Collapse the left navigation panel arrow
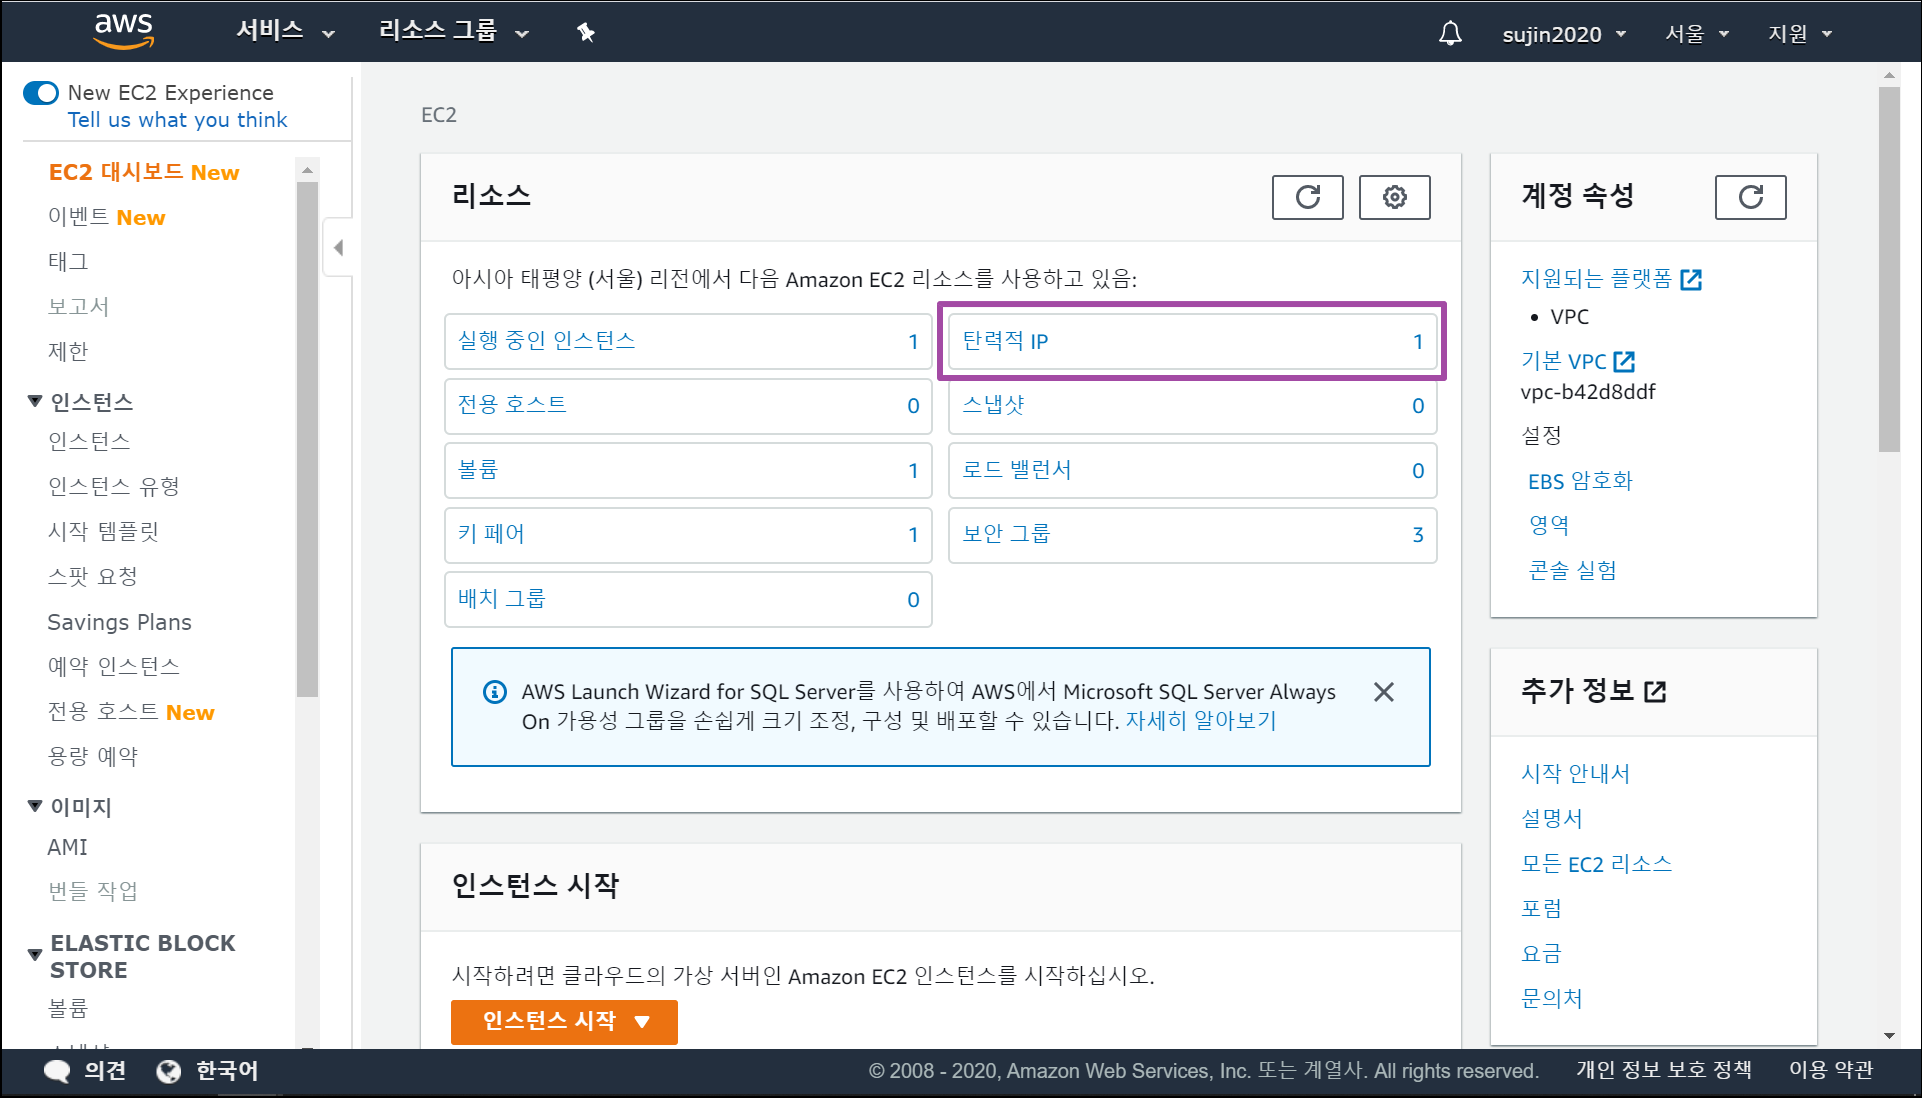Image resolution: width=1922 pixels, height=1098 pixels. [338, 247]
